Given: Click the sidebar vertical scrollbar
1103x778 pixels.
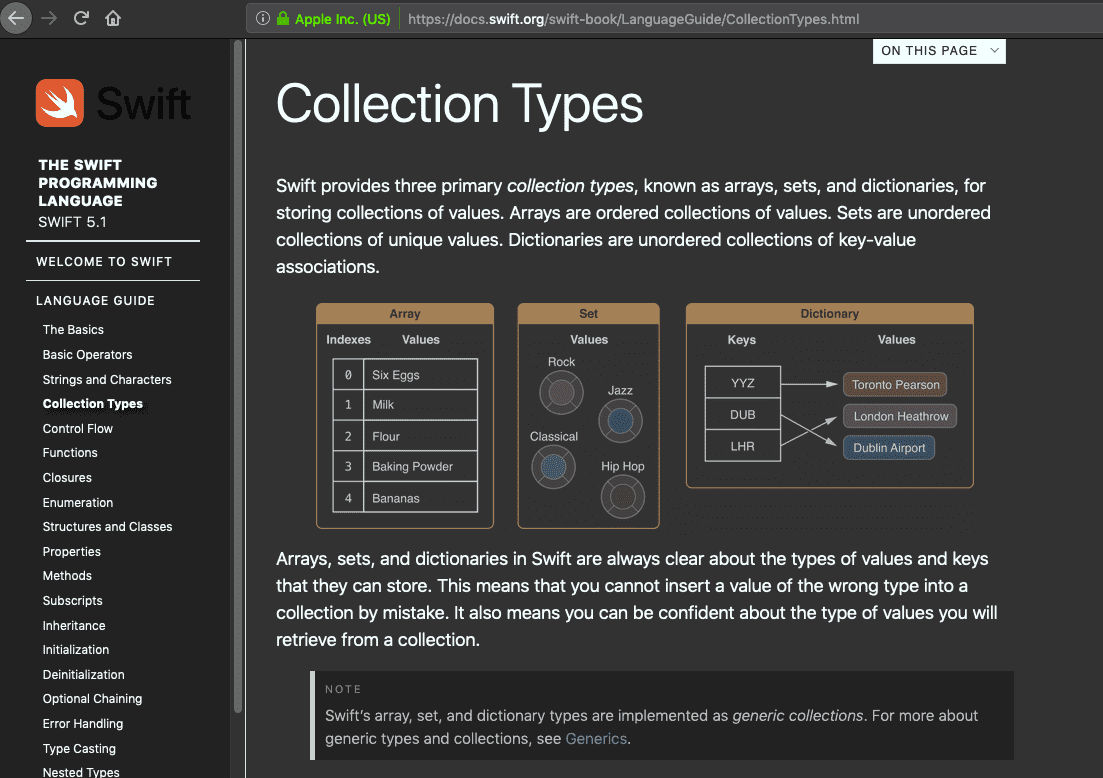Looking at the screenshot, I should click(x=238, y=376).
